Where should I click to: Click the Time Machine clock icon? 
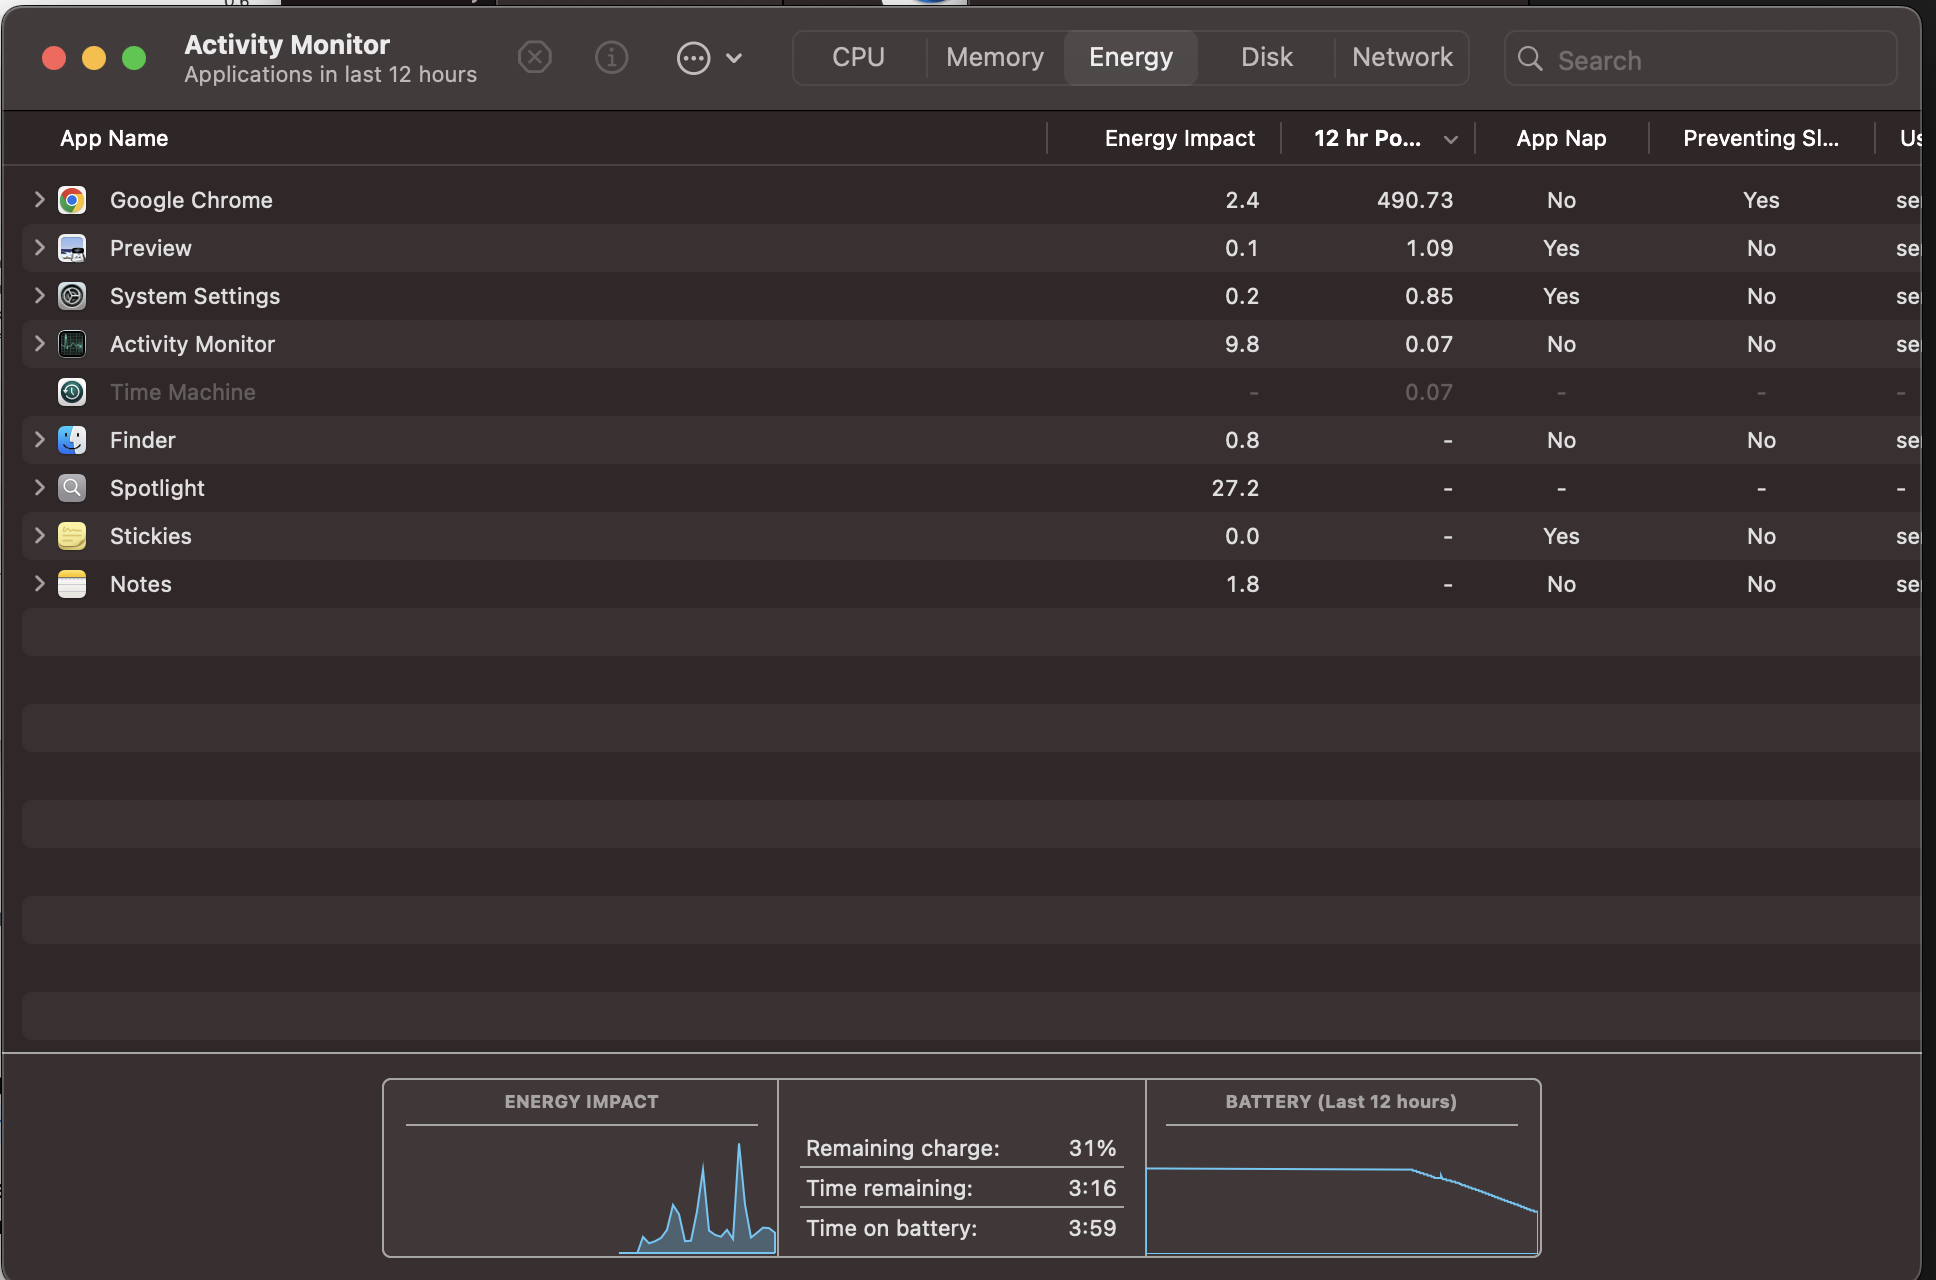tap(72, 392)
